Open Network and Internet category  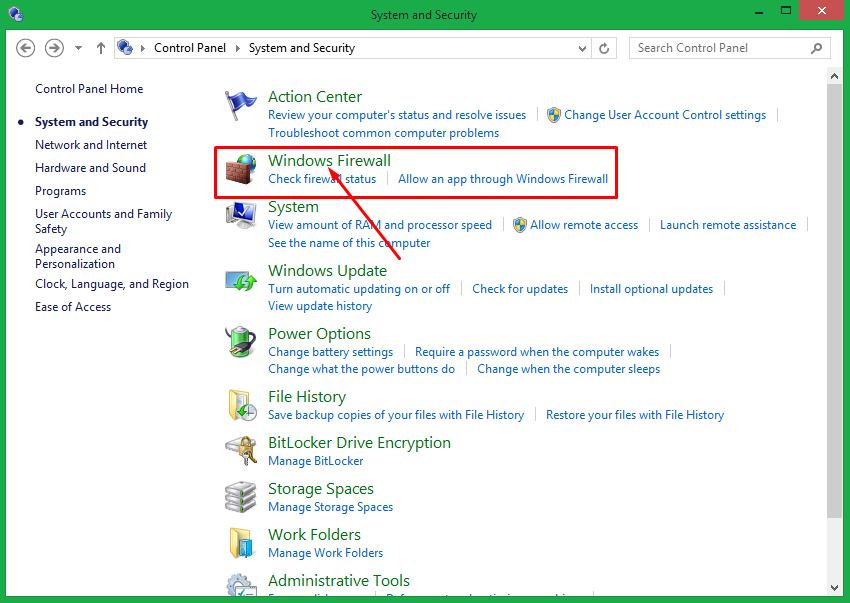click(91, 145)
